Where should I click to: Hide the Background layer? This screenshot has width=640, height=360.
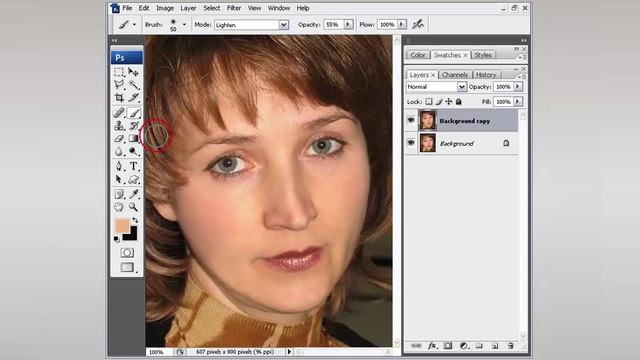(x=411, y=143)
